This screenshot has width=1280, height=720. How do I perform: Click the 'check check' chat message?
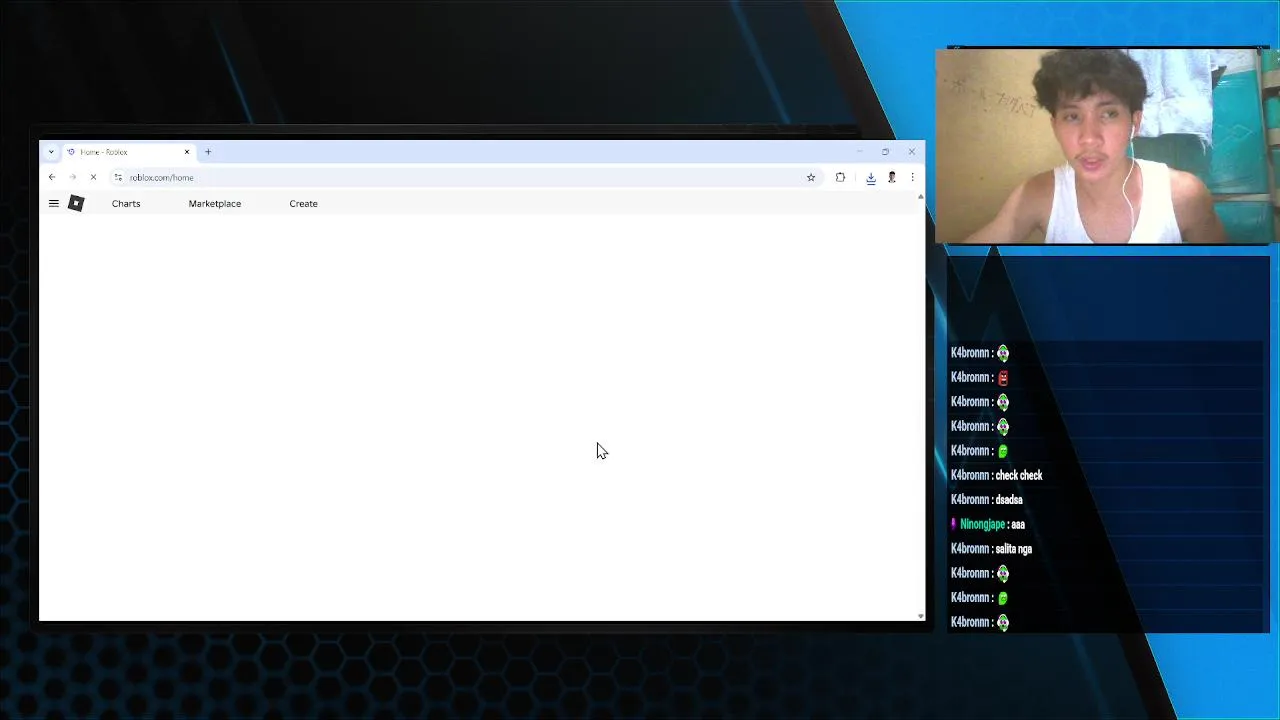[x=1019, y=475]
